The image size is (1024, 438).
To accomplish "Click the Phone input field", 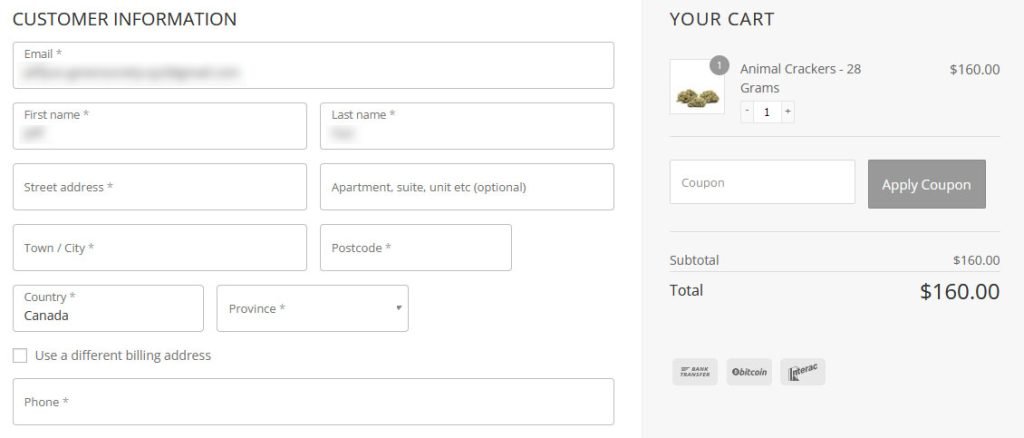I will [313, 402].
